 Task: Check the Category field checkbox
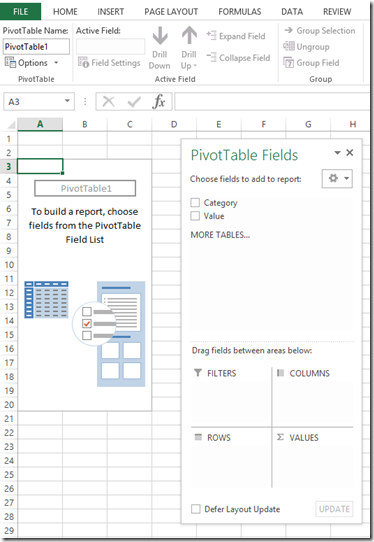pyautogui.click(x=195, y=202)
